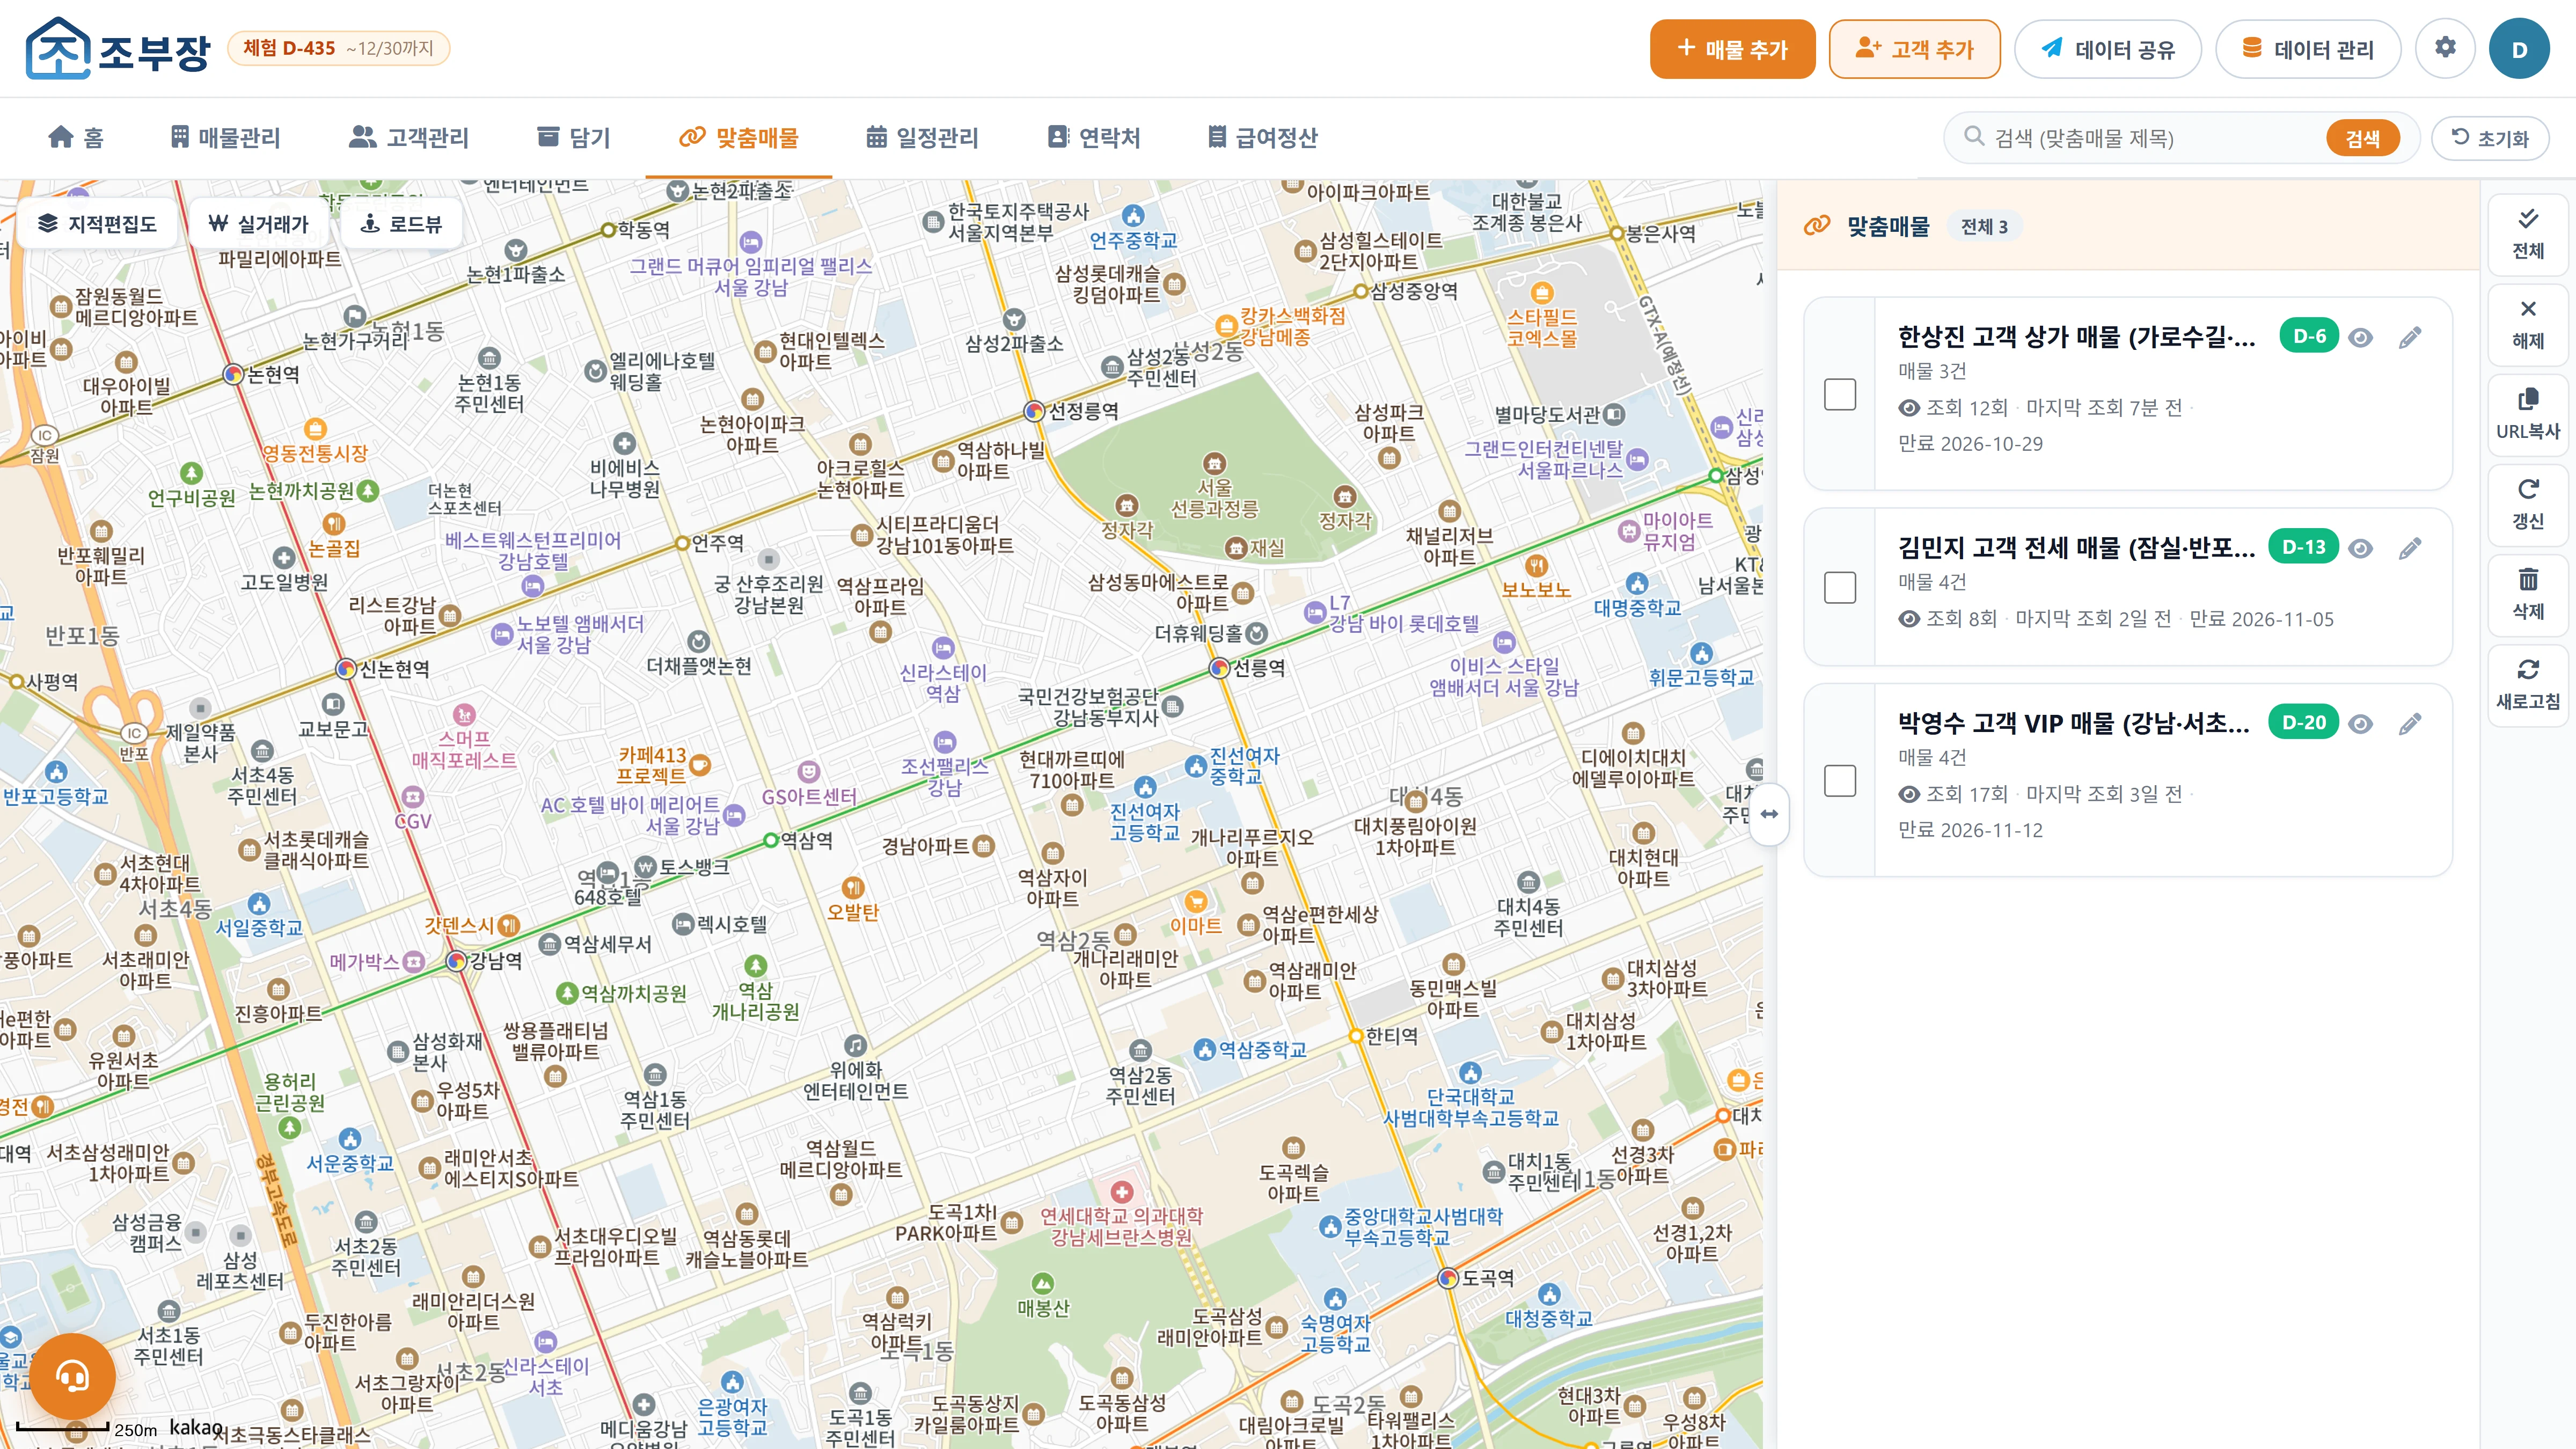Click 신논현역 station marker on map
Screen dimensions: 2576x1449
click(x=346, y=668)
